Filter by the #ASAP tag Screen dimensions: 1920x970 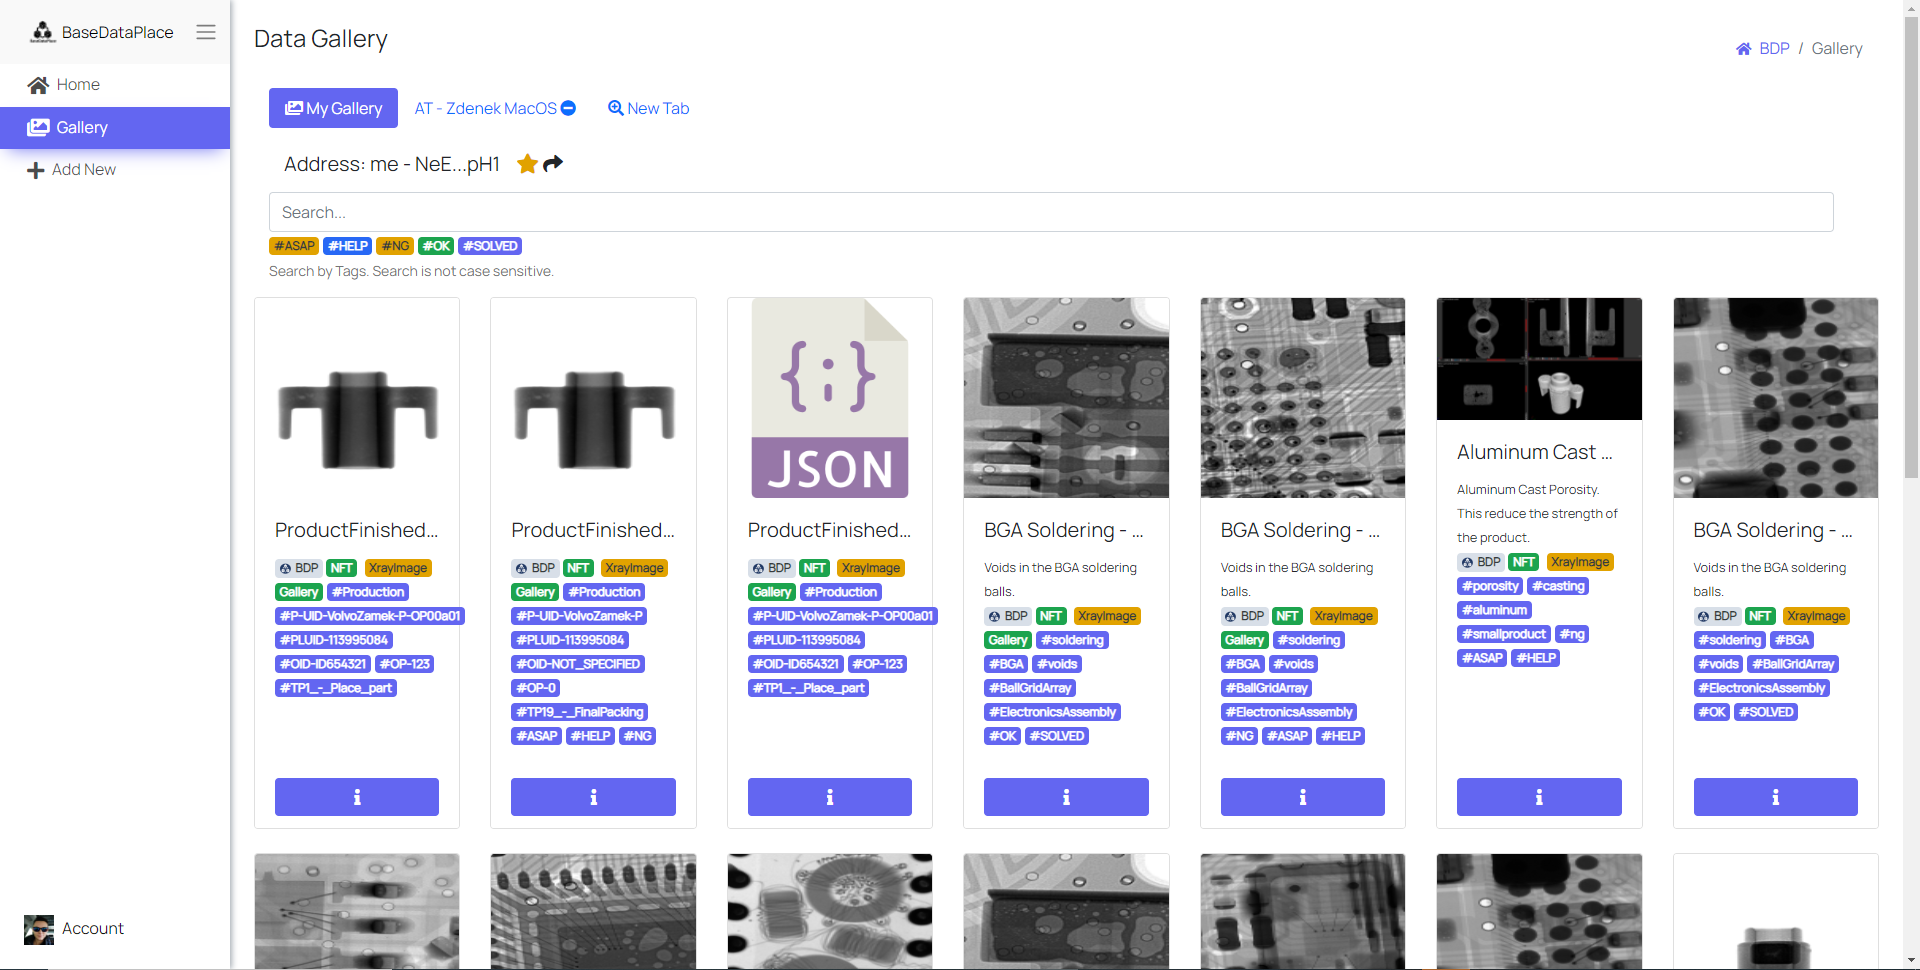point(294,246)
